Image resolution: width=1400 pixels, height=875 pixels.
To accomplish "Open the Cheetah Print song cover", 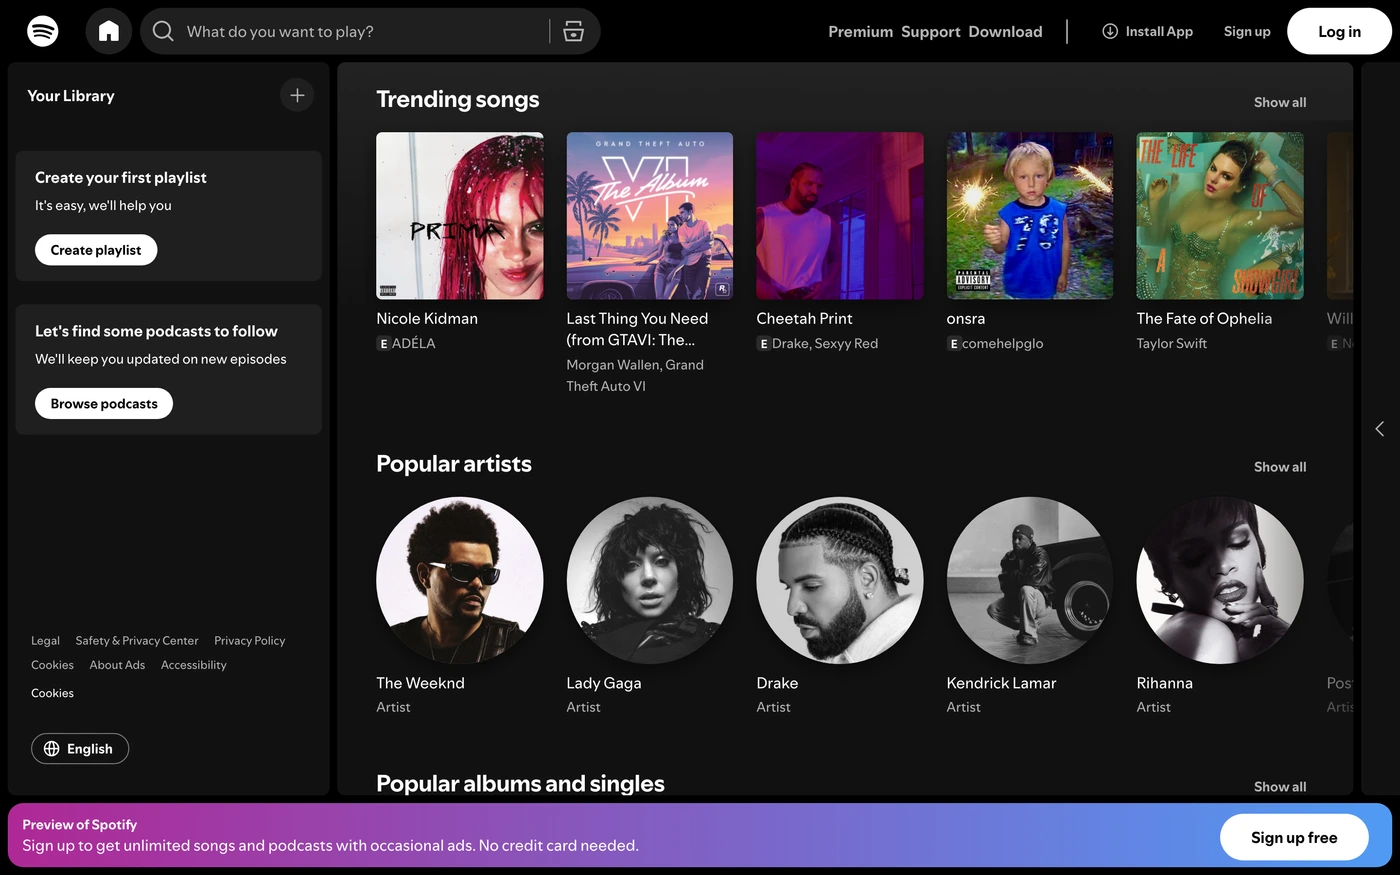I will 840,216.
